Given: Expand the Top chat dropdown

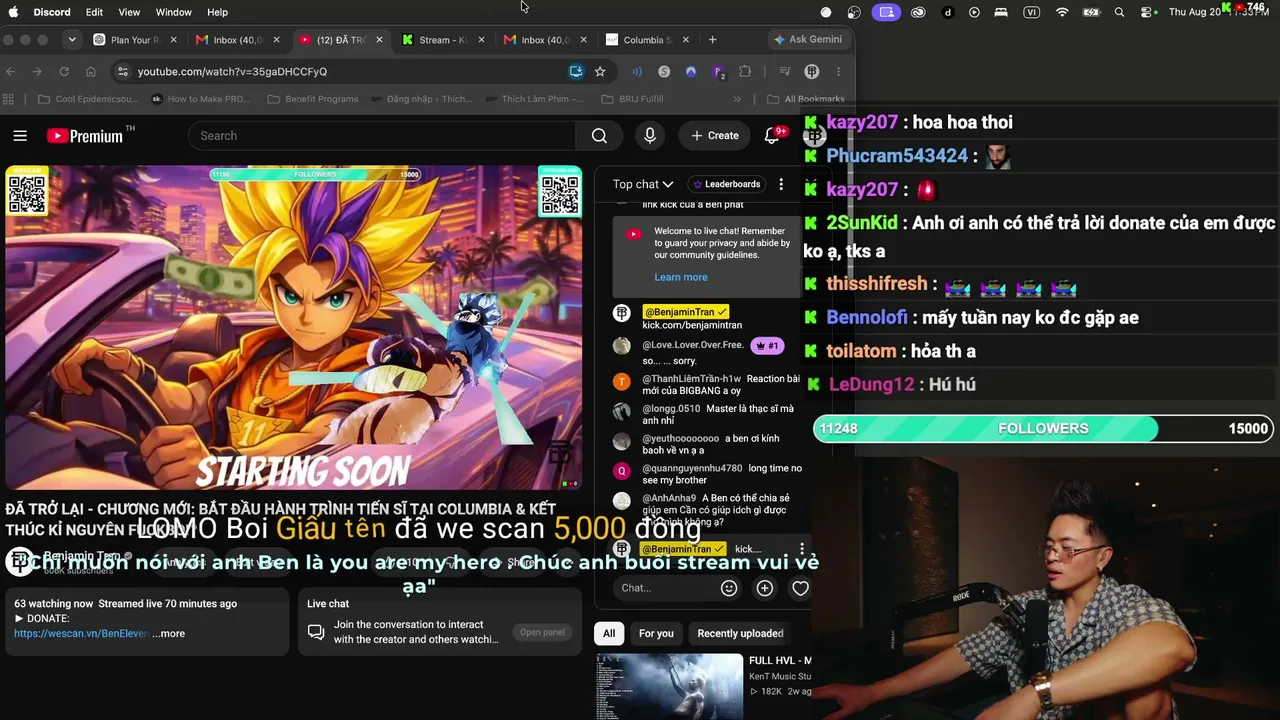Looking at the screenshot, I should coord(643,184).
